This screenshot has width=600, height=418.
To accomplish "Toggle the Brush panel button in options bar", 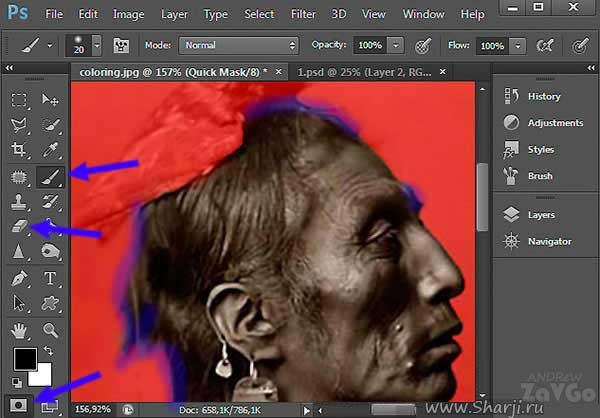I will pyautogui.click(x=123, y=46).
